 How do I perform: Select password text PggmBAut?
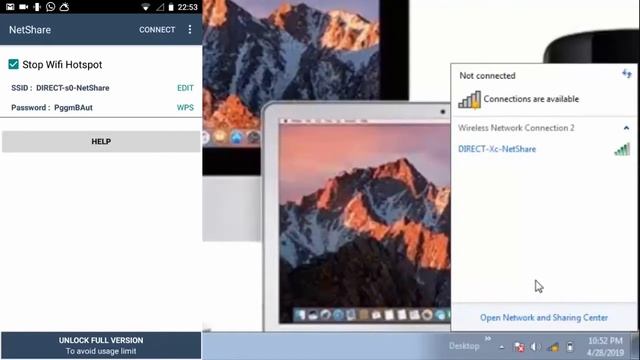73,108
